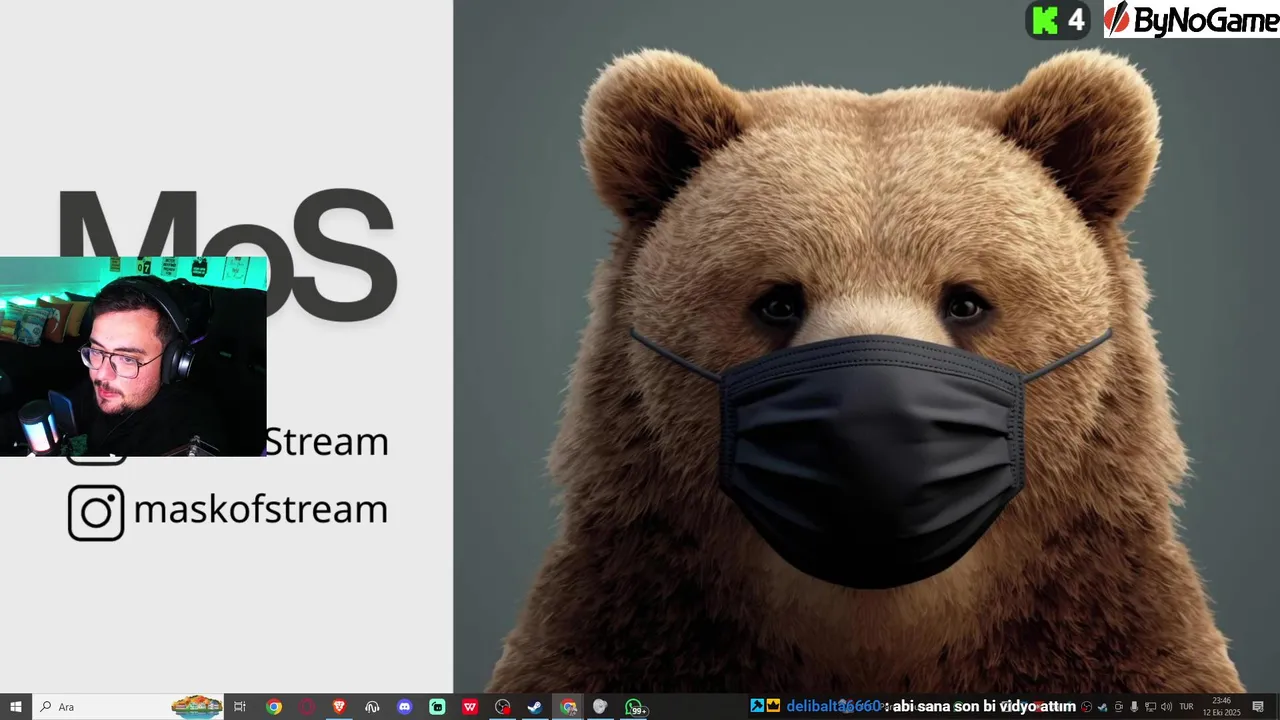
Task: Click the Ara search box in taskbar
Action: point(128,707)
